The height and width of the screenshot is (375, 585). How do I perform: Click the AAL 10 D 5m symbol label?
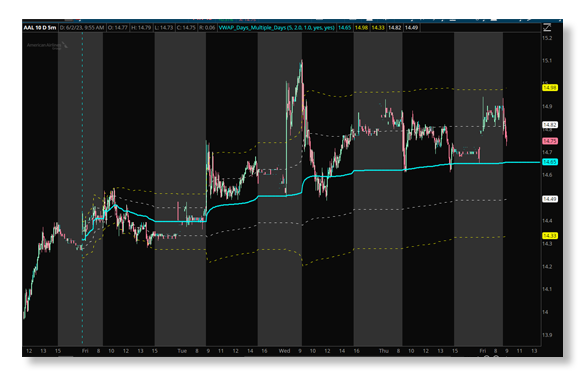40,28
